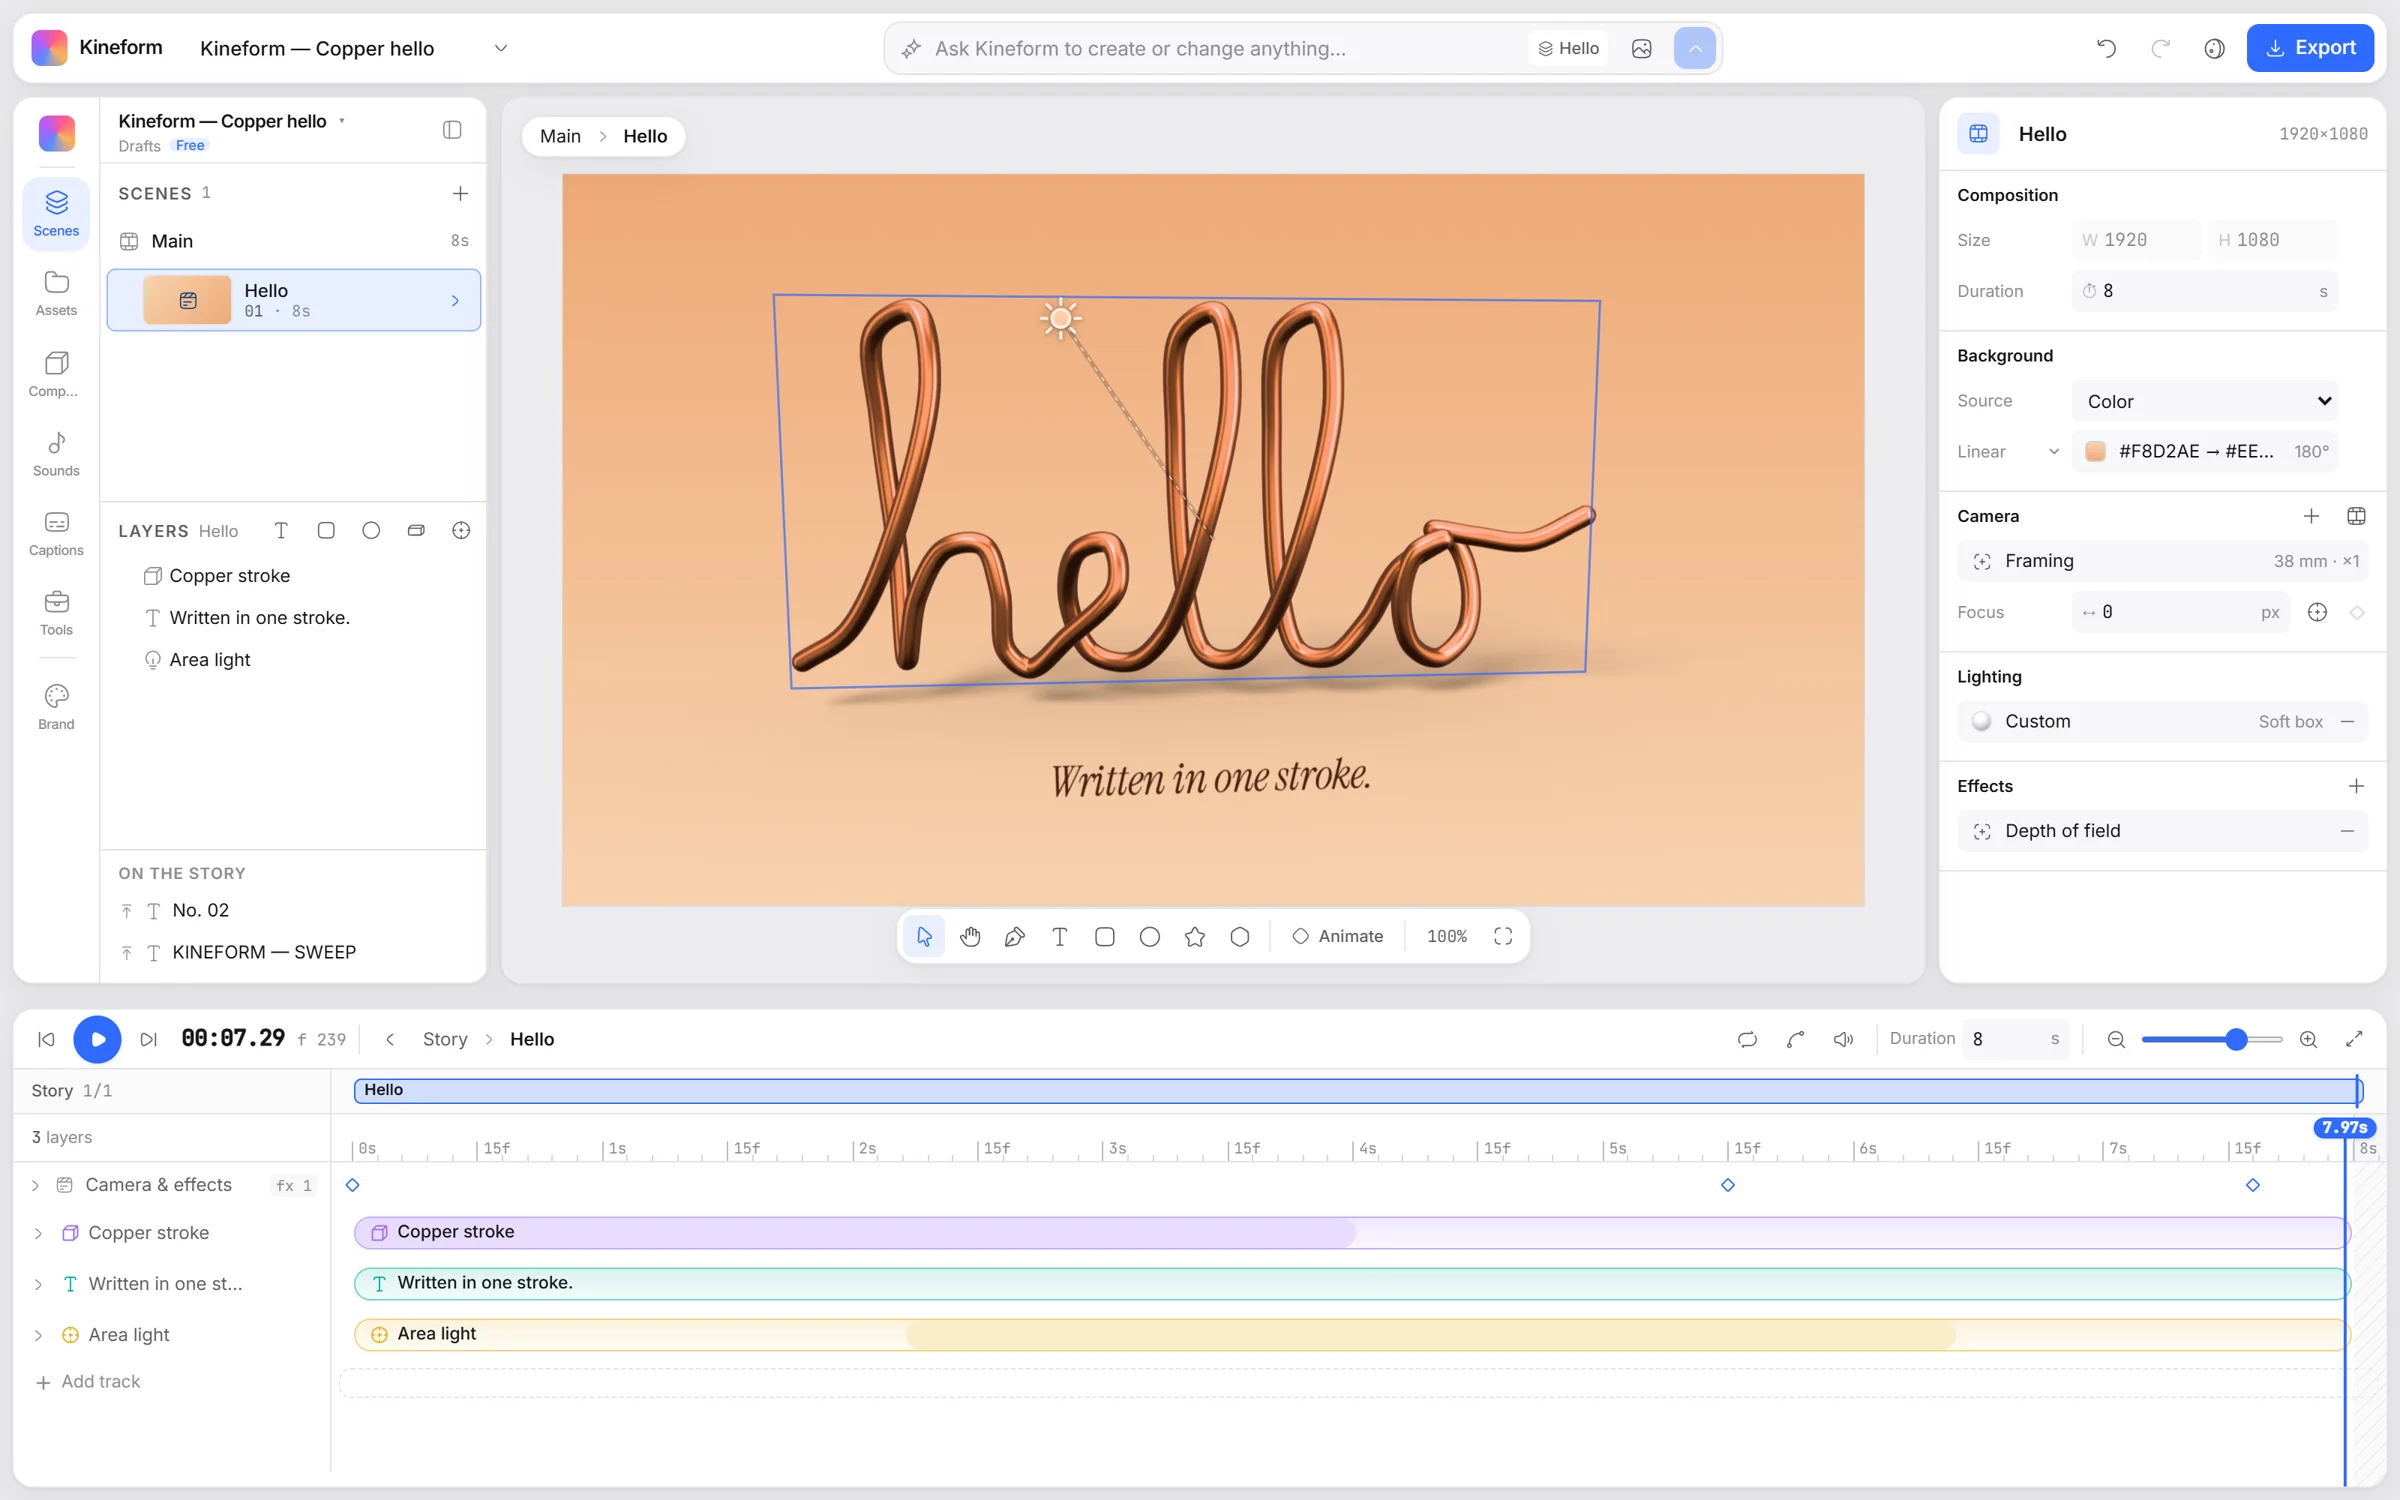Toggle the motion path curve icon
Viewport: 2400px width, 1500px height.
pos(1795,1039)
